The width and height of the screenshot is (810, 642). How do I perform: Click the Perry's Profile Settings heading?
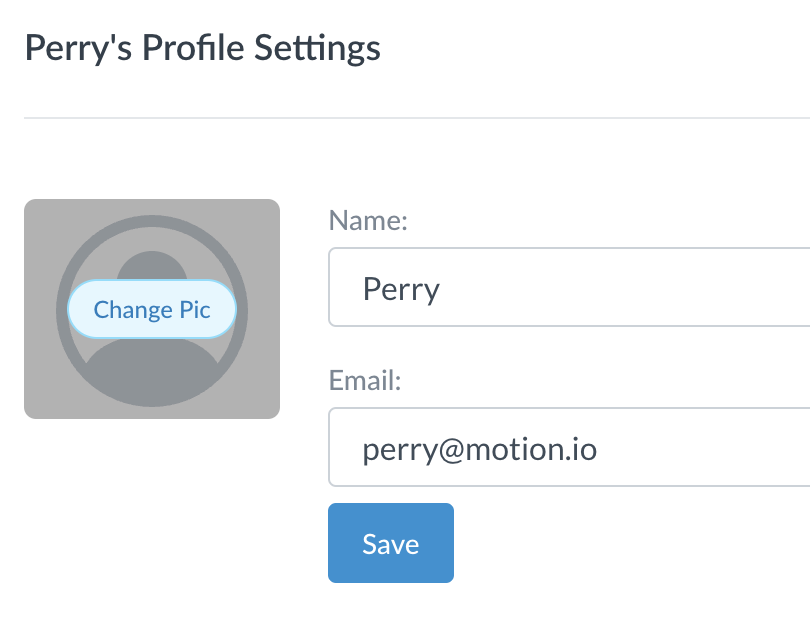(203, 48)
